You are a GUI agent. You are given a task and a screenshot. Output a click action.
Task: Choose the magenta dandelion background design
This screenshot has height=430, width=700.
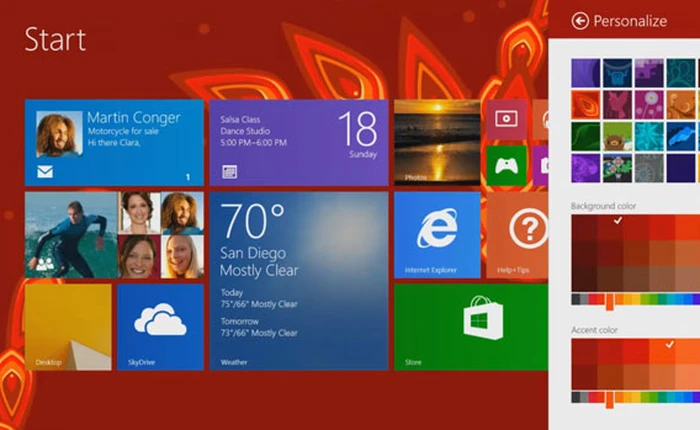[x=649, y=104]
